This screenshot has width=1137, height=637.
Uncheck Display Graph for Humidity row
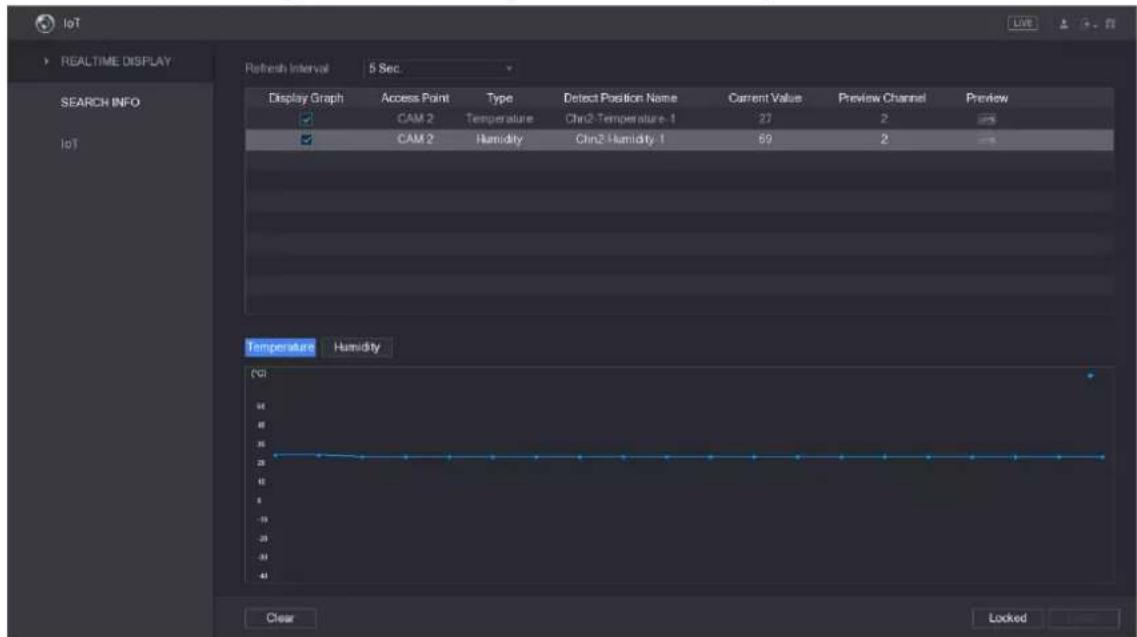coord(306,139)
